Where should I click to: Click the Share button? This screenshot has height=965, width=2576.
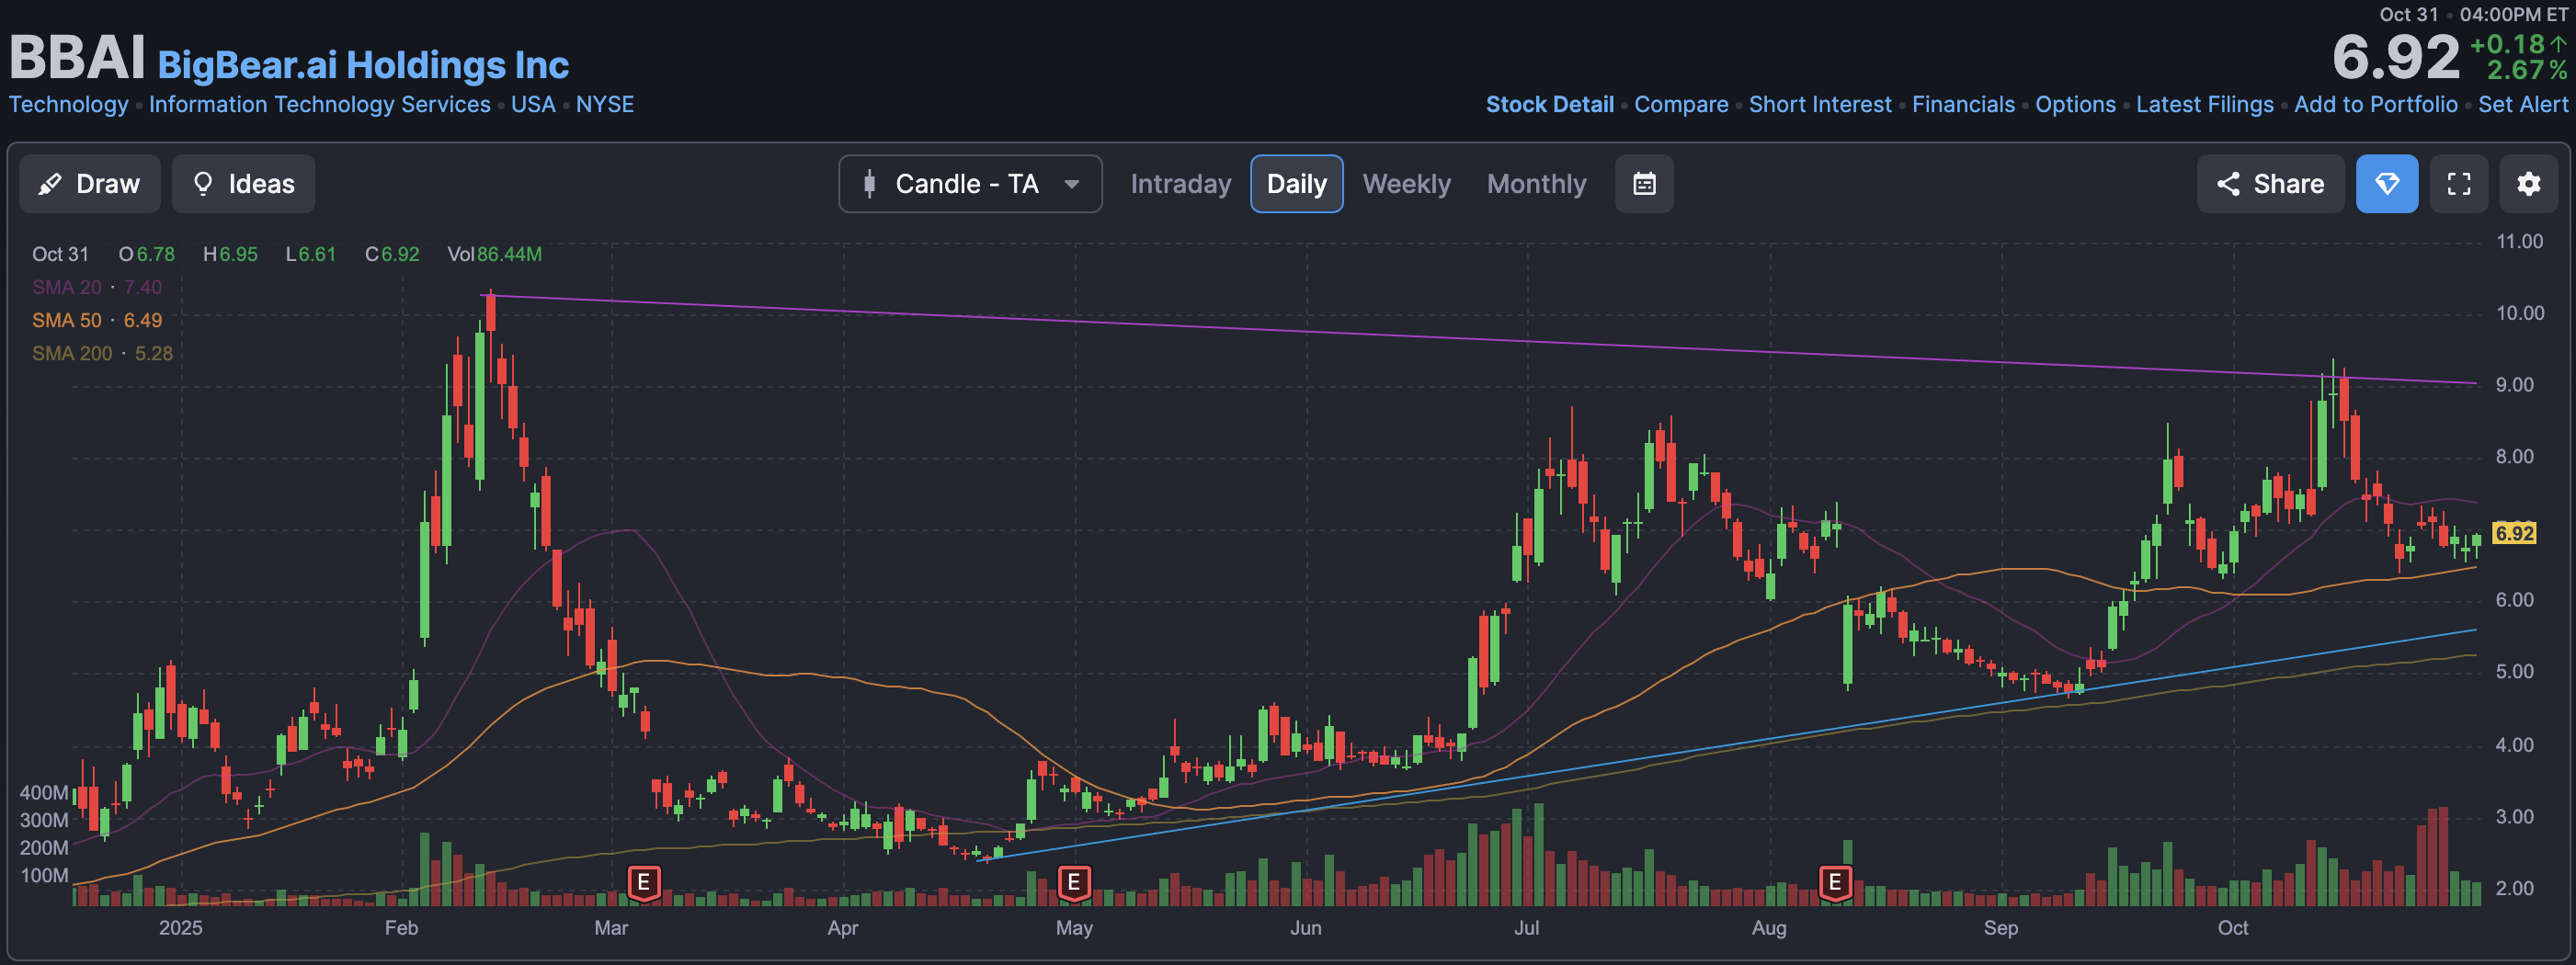[2270, 184]
